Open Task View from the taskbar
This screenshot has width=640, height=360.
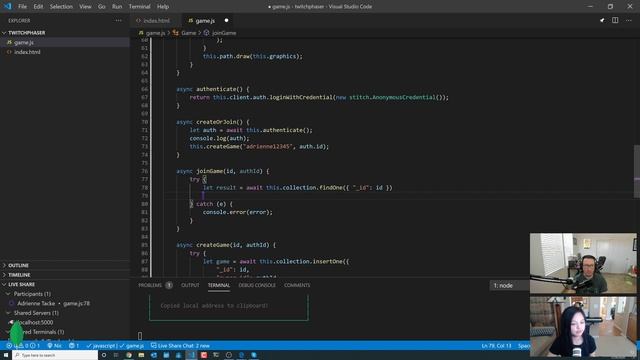(116, 355)
